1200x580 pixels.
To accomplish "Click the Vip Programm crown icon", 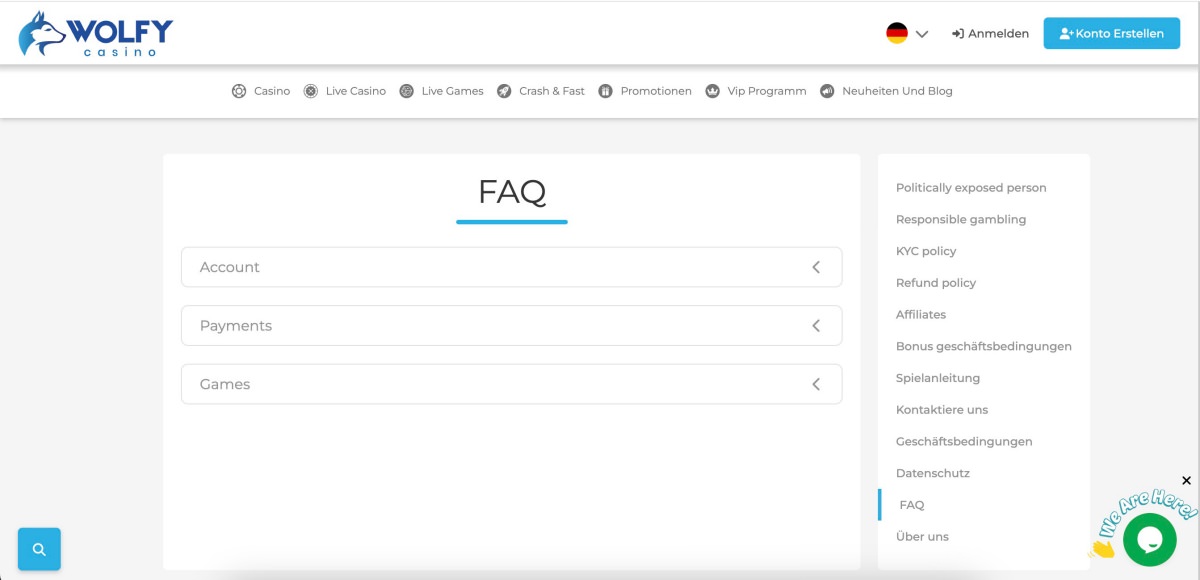I will click(x=712, y=91).
